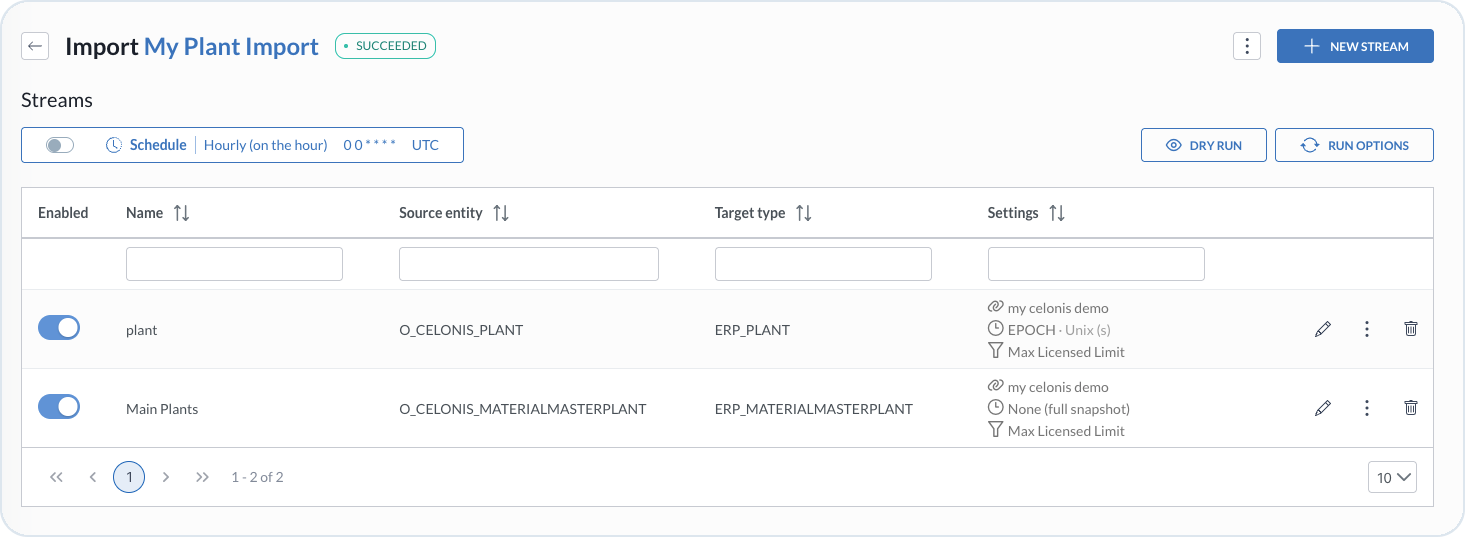Click the clock icon beside Schedule
The image size is (1465, 537).
point(114,145)
